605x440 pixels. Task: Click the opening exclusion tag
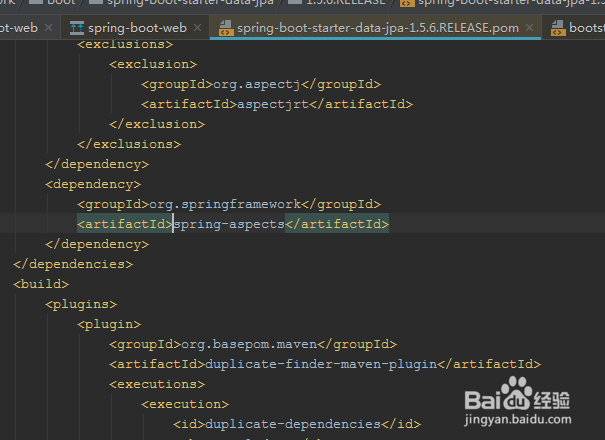153,64
